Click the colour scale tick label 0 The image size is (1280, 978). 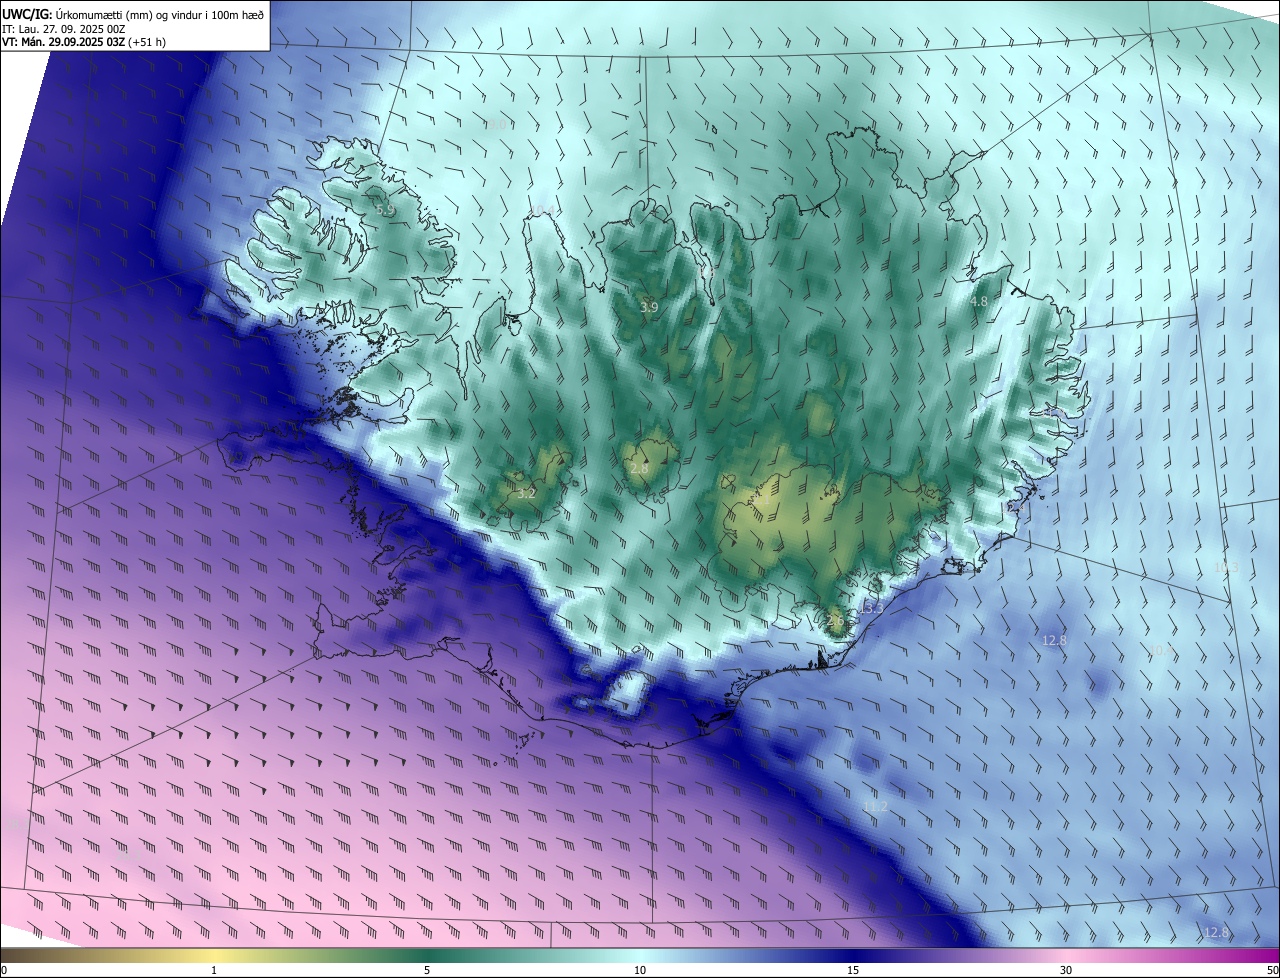(x=4, y=970)
